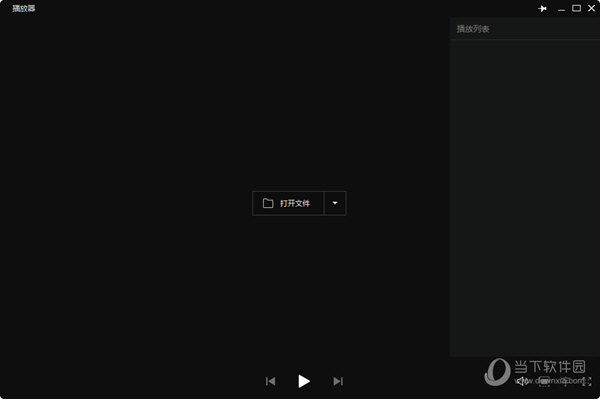Open a file via 打开文件 button
Viewport: 600px width, 399px height.
[x=288, y=203]
